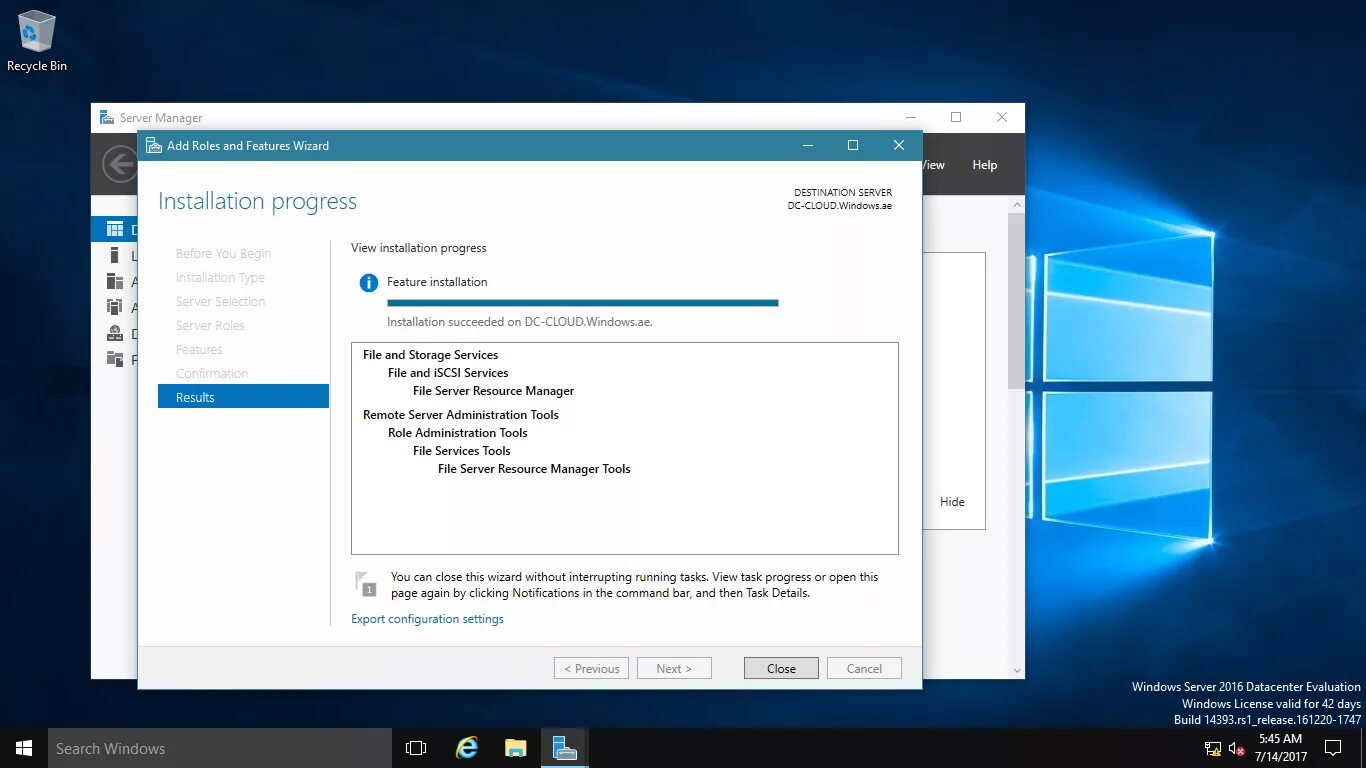Viewport: 1366px width, 768px height.
Task: Open File Explorer from the taskbar
Action: [x=516, y=748]
